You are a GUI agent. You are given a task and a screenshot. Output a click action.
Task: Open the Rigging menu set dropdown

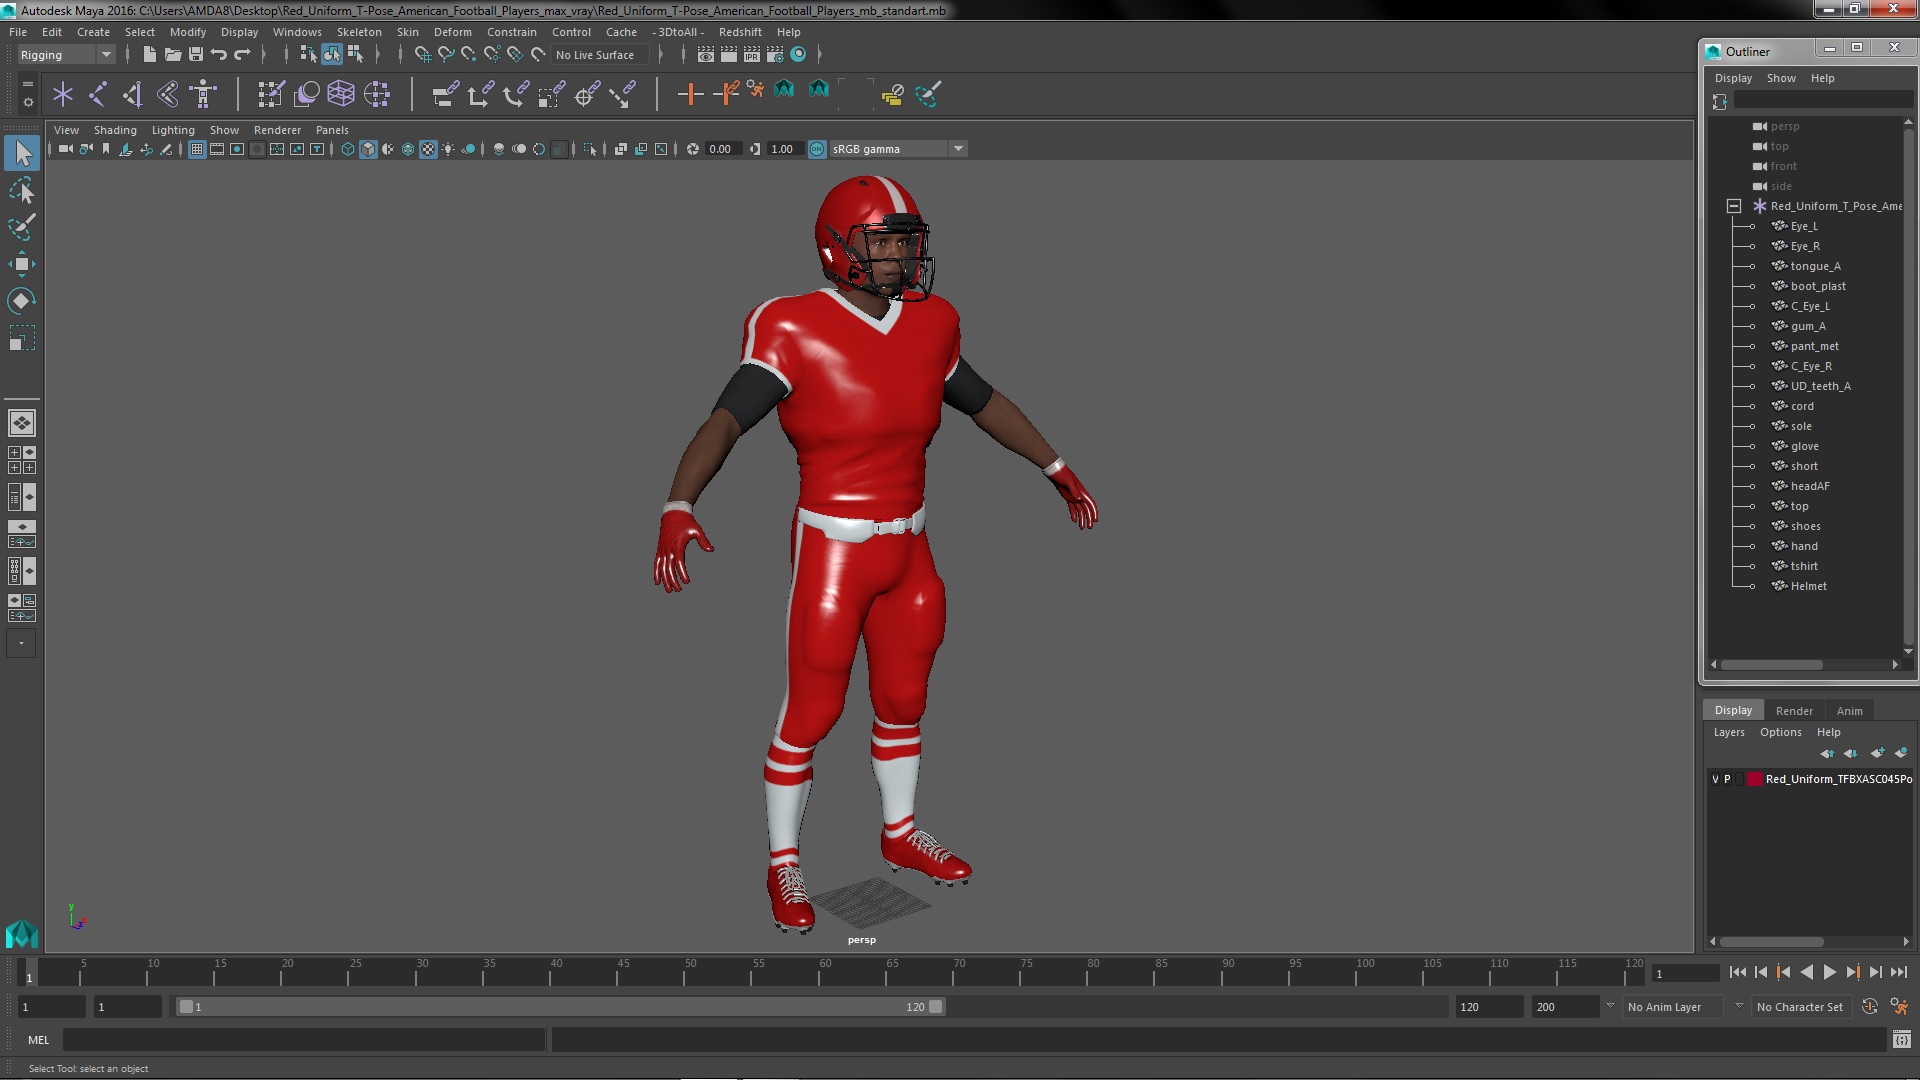pyautogui.click(x=66, y=55)
